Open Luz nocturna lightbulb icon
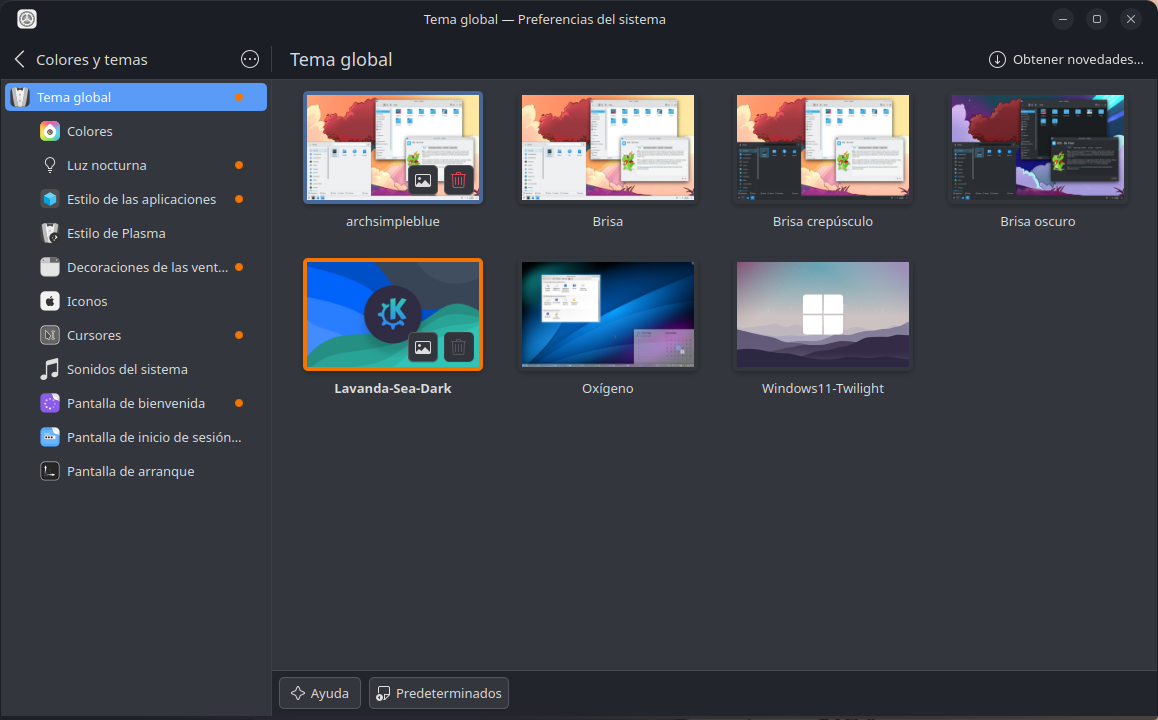The height and width of the screenshot is (720, 1158). [50, 165]
